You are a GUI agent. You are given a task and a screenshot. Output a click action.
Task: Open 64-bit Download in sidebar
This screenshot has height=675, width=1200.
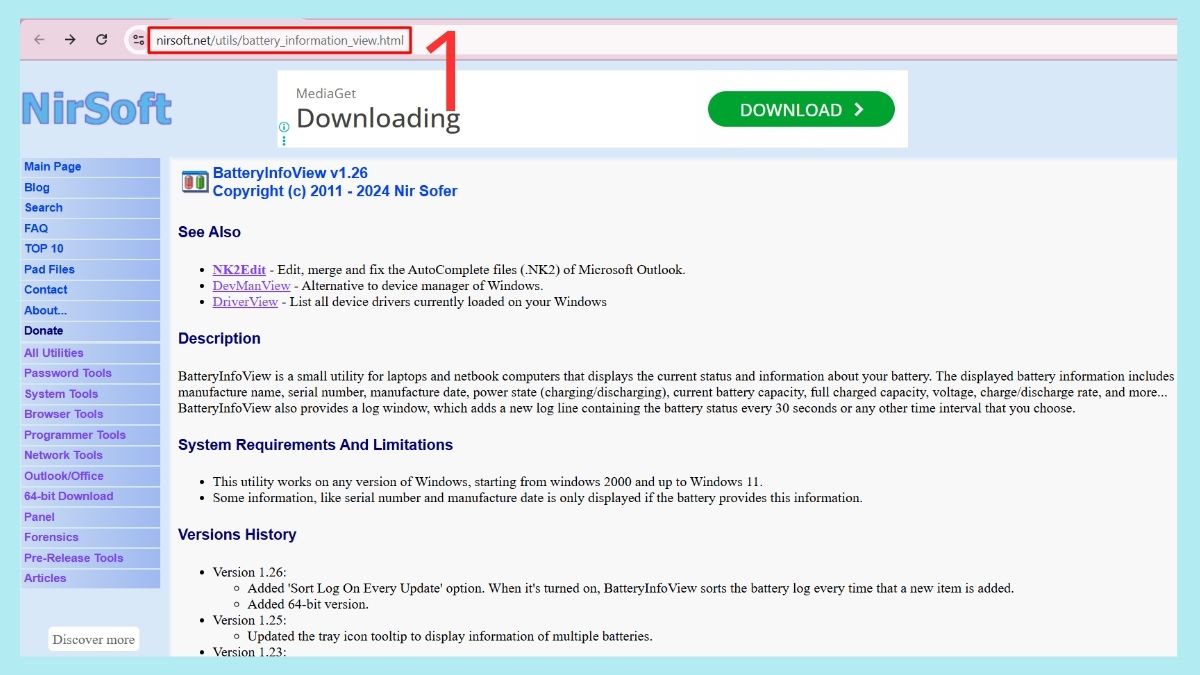(69, 496)
